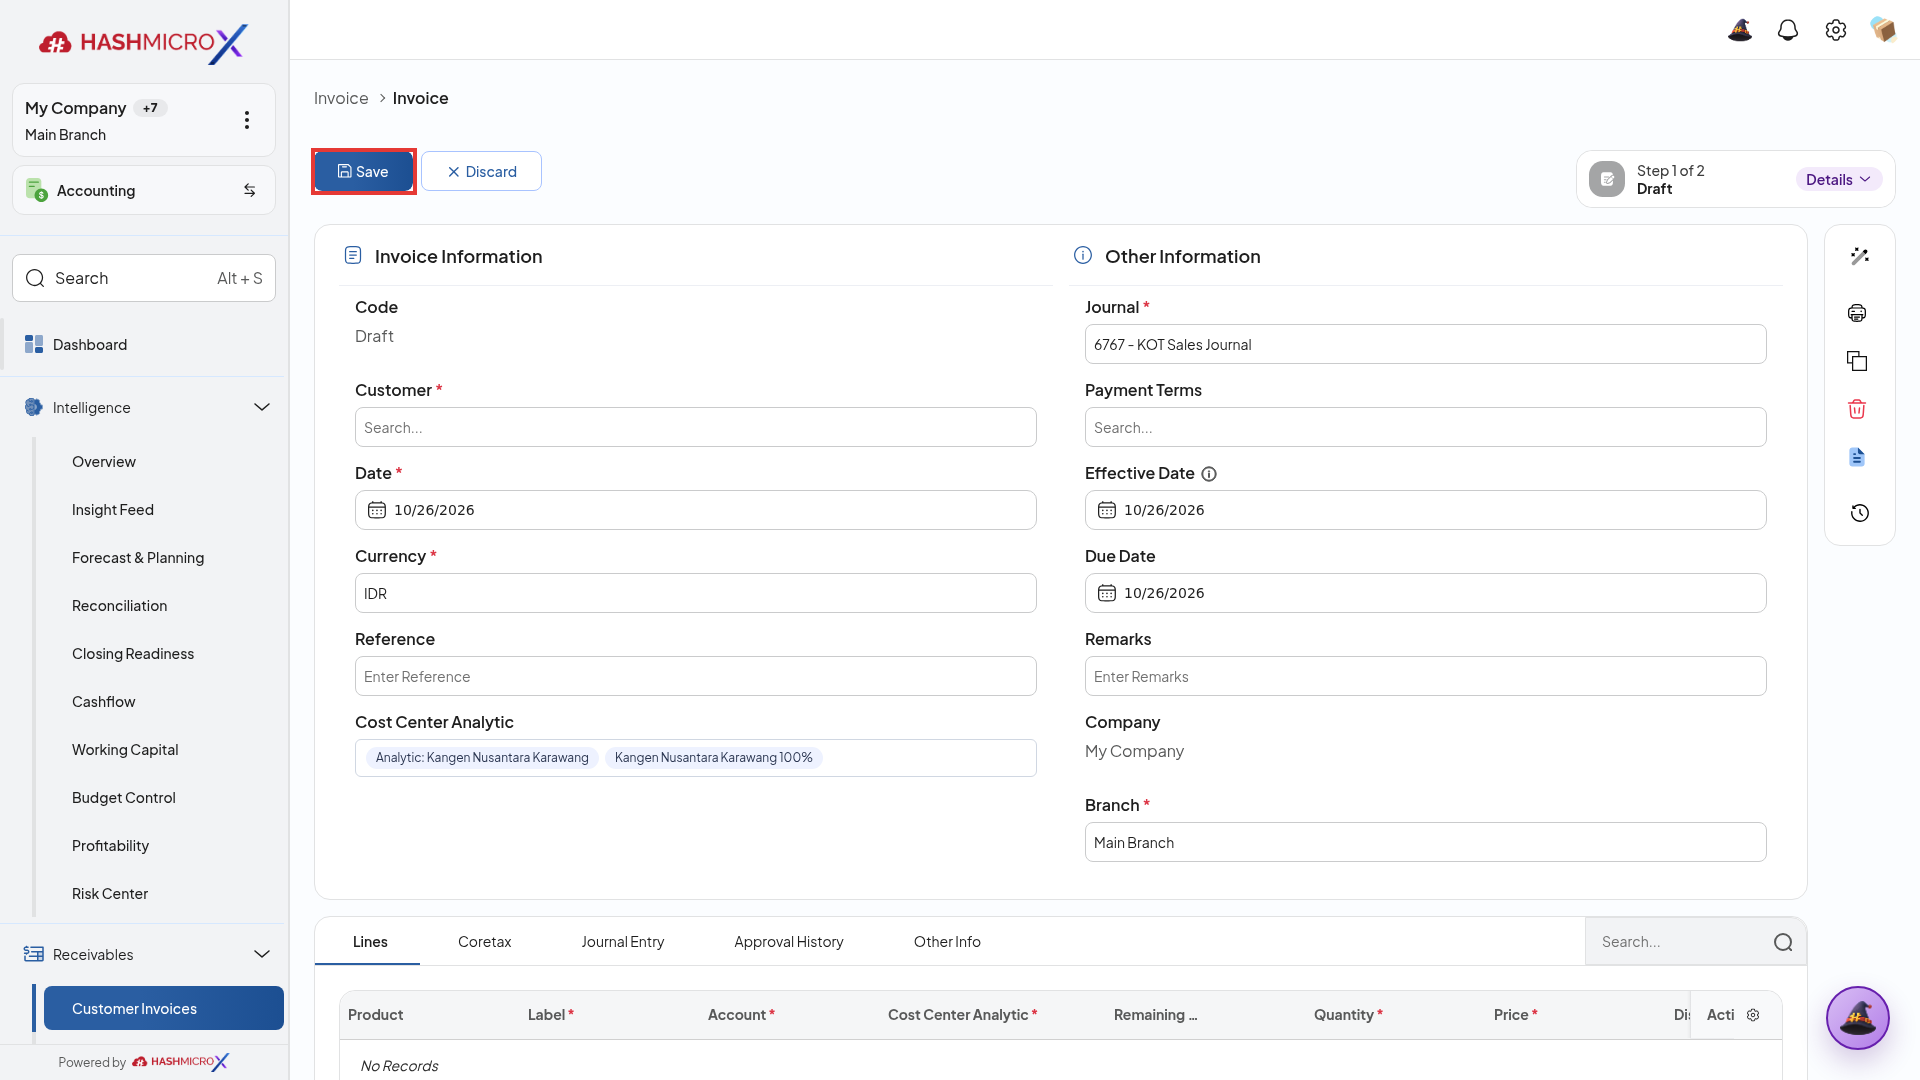Open the Branch dropdown field
This screenshot has height=1080, width=1920.
tap(1425, 842)
